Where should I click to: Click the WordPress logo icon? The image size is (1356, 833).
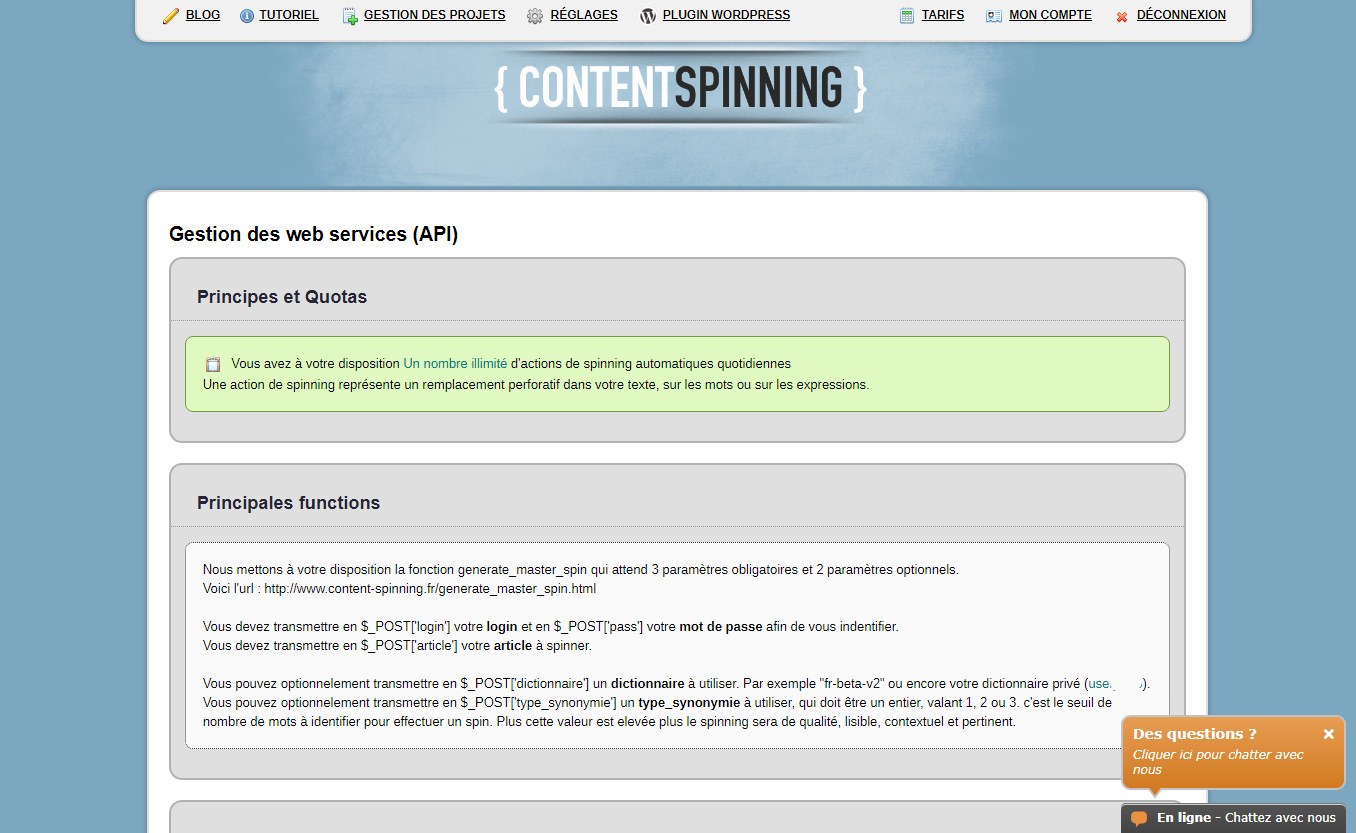tap(648, 16)
